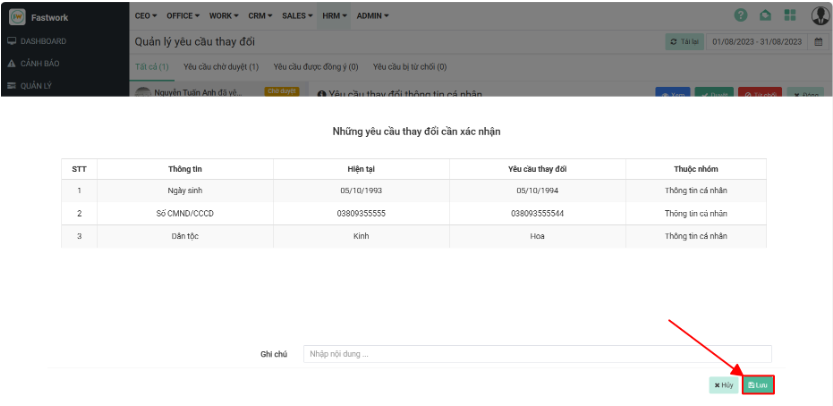
Task: Click the Hủy cancel button
Action: tap(723, 385)
